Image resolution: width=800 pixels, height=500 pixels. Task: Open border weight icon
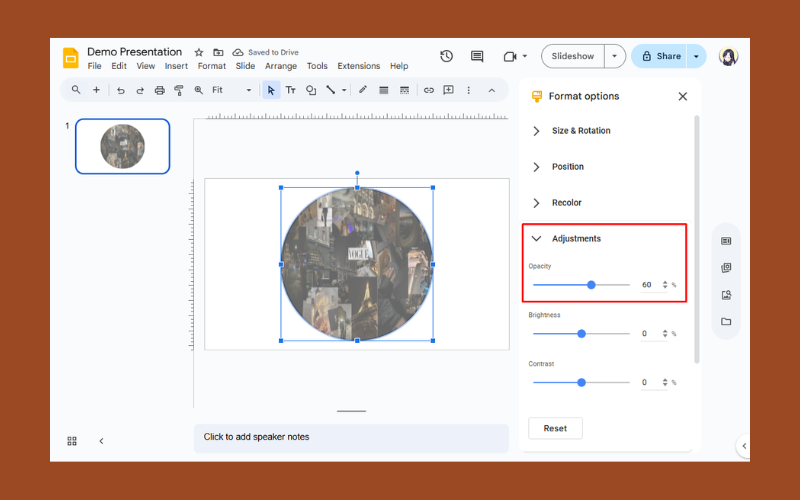click(384, 90)
